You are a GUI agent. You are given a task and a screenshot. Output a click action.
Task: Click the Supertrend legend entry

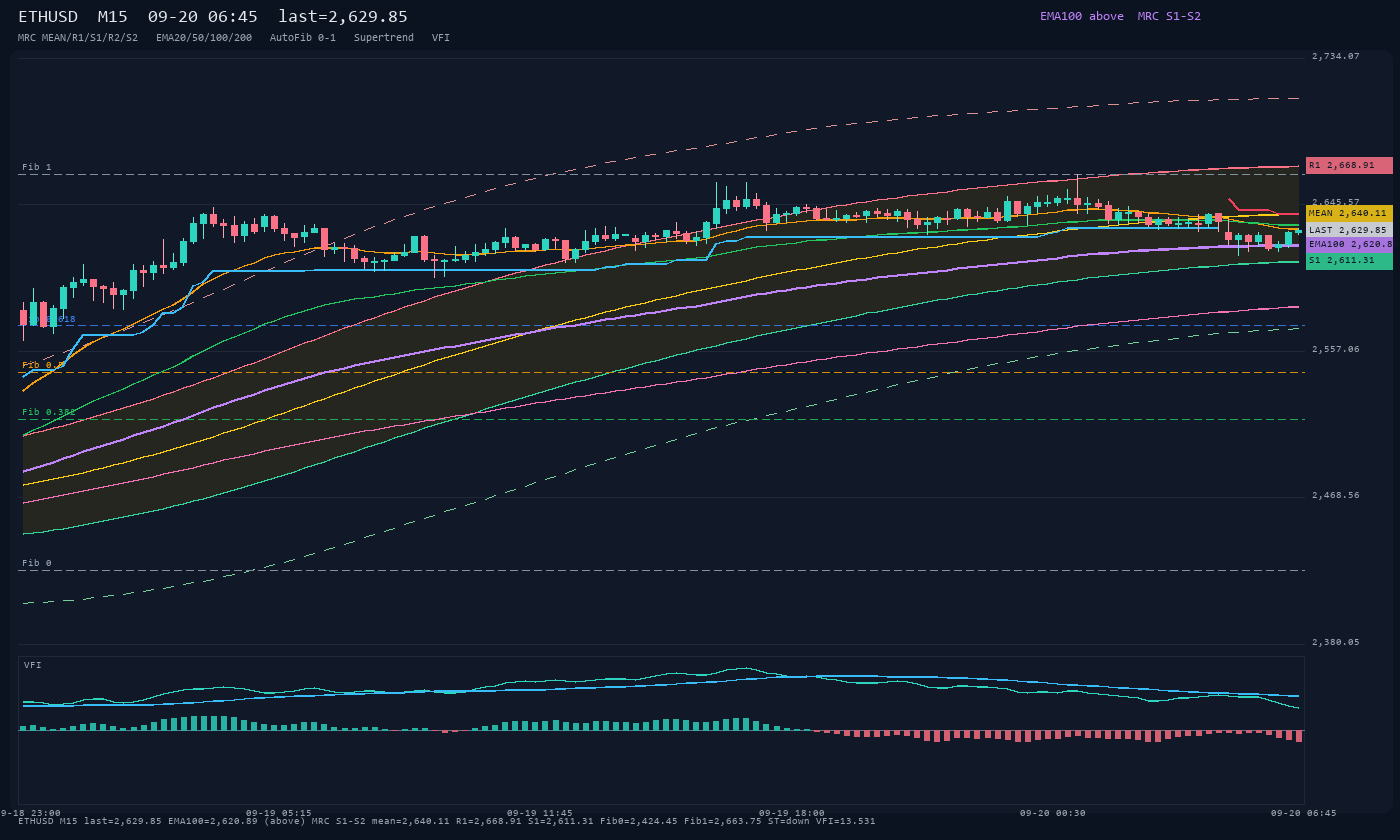tap(384, 38)
